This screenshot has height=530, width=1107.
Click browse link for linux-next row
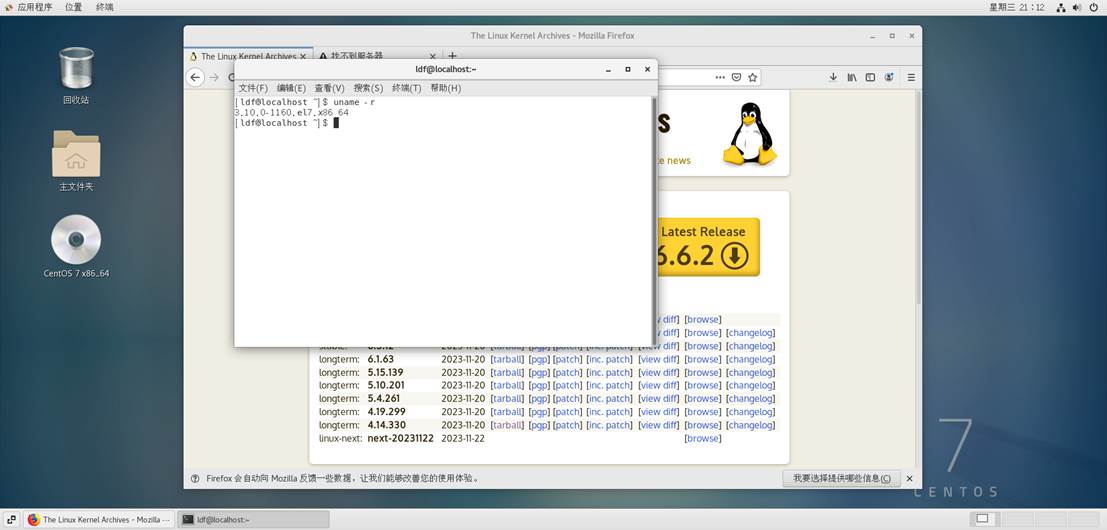click(x=703, y=438)
